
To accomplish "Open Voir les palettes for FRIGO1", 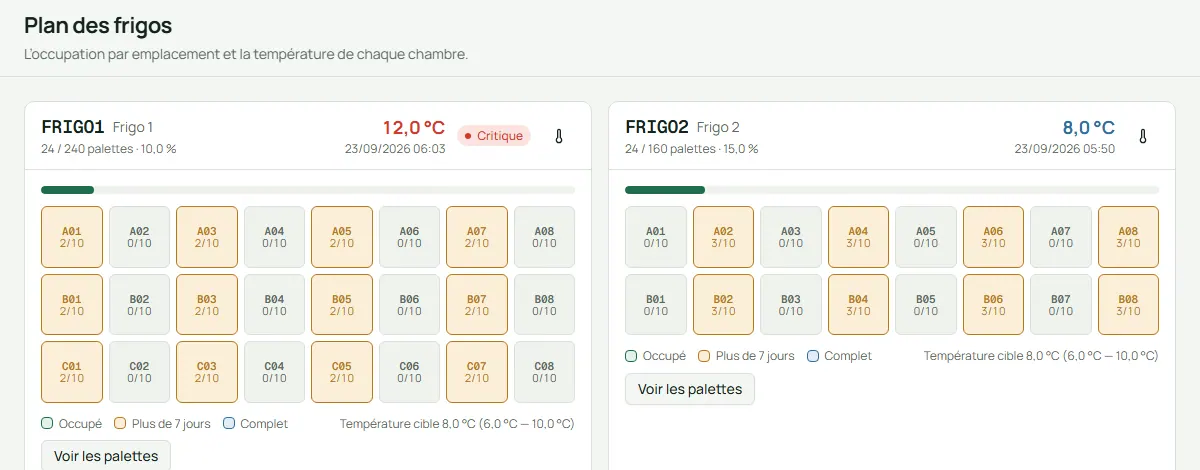I will tap(106, 456).
